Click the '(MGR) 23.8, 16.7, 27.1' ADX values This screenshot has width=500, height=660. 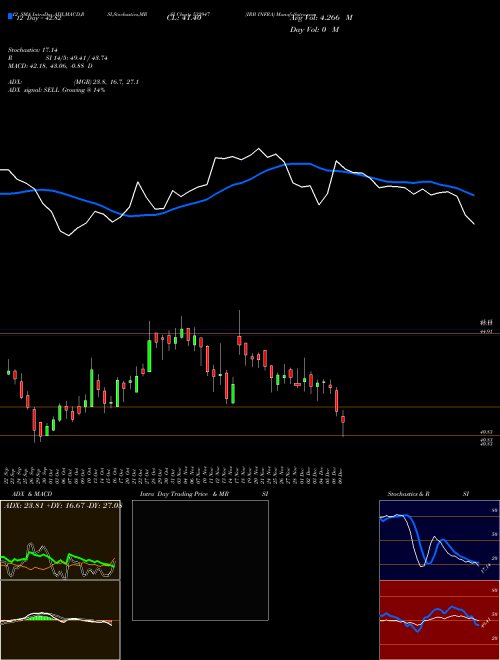106,82
